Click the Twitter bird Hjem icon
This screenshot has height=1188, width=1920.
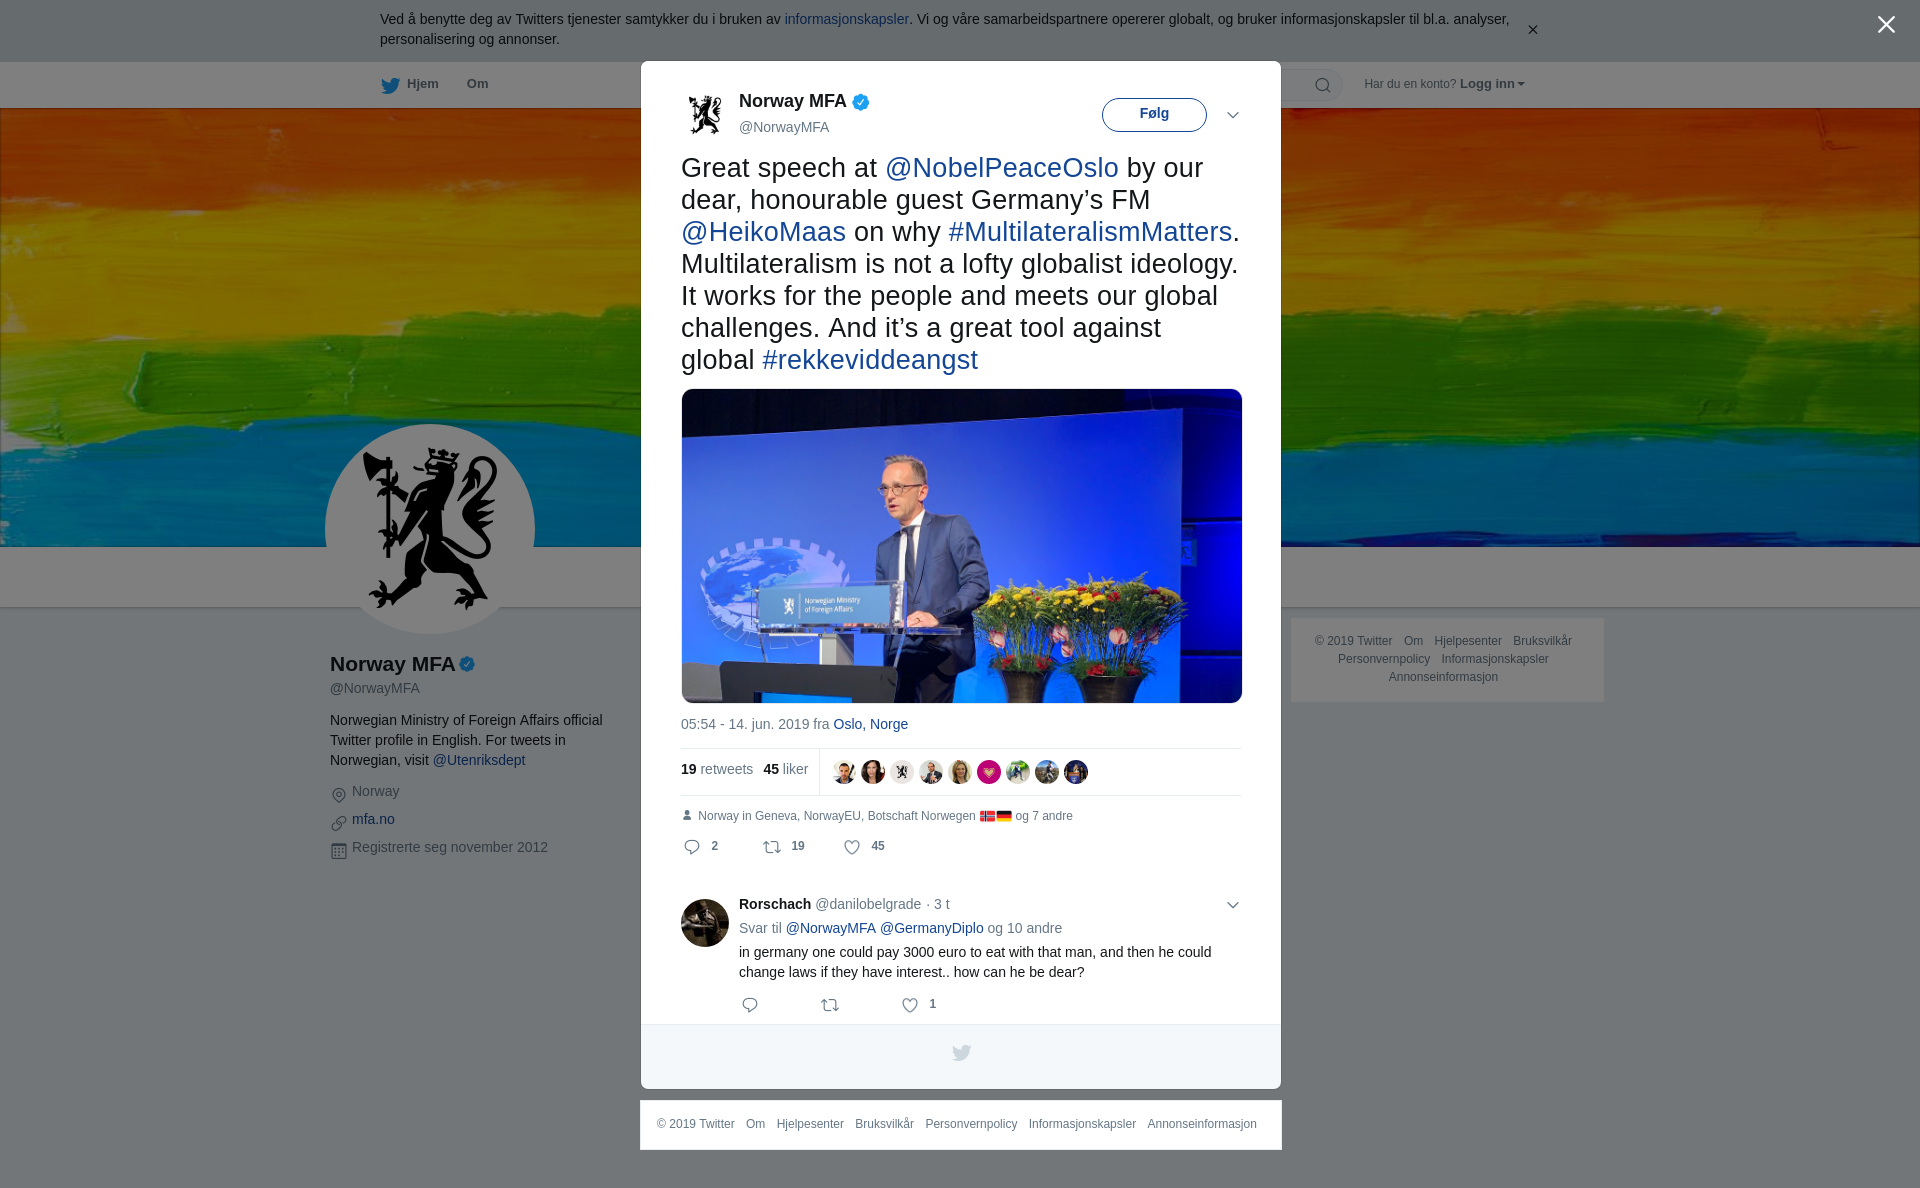pyautogui.click(x=390, y=85)
